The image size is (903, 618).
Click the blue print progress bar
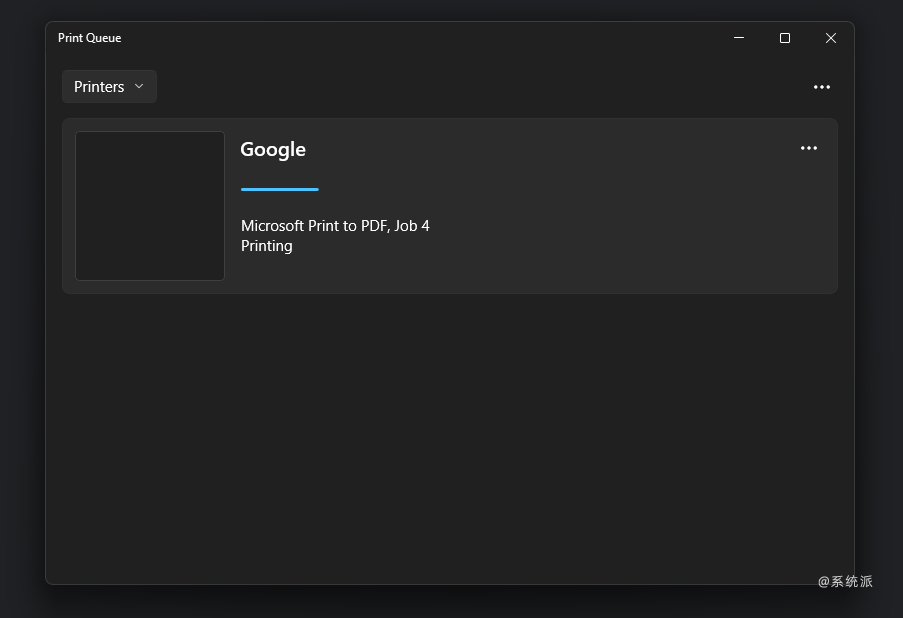click(280, 189)
